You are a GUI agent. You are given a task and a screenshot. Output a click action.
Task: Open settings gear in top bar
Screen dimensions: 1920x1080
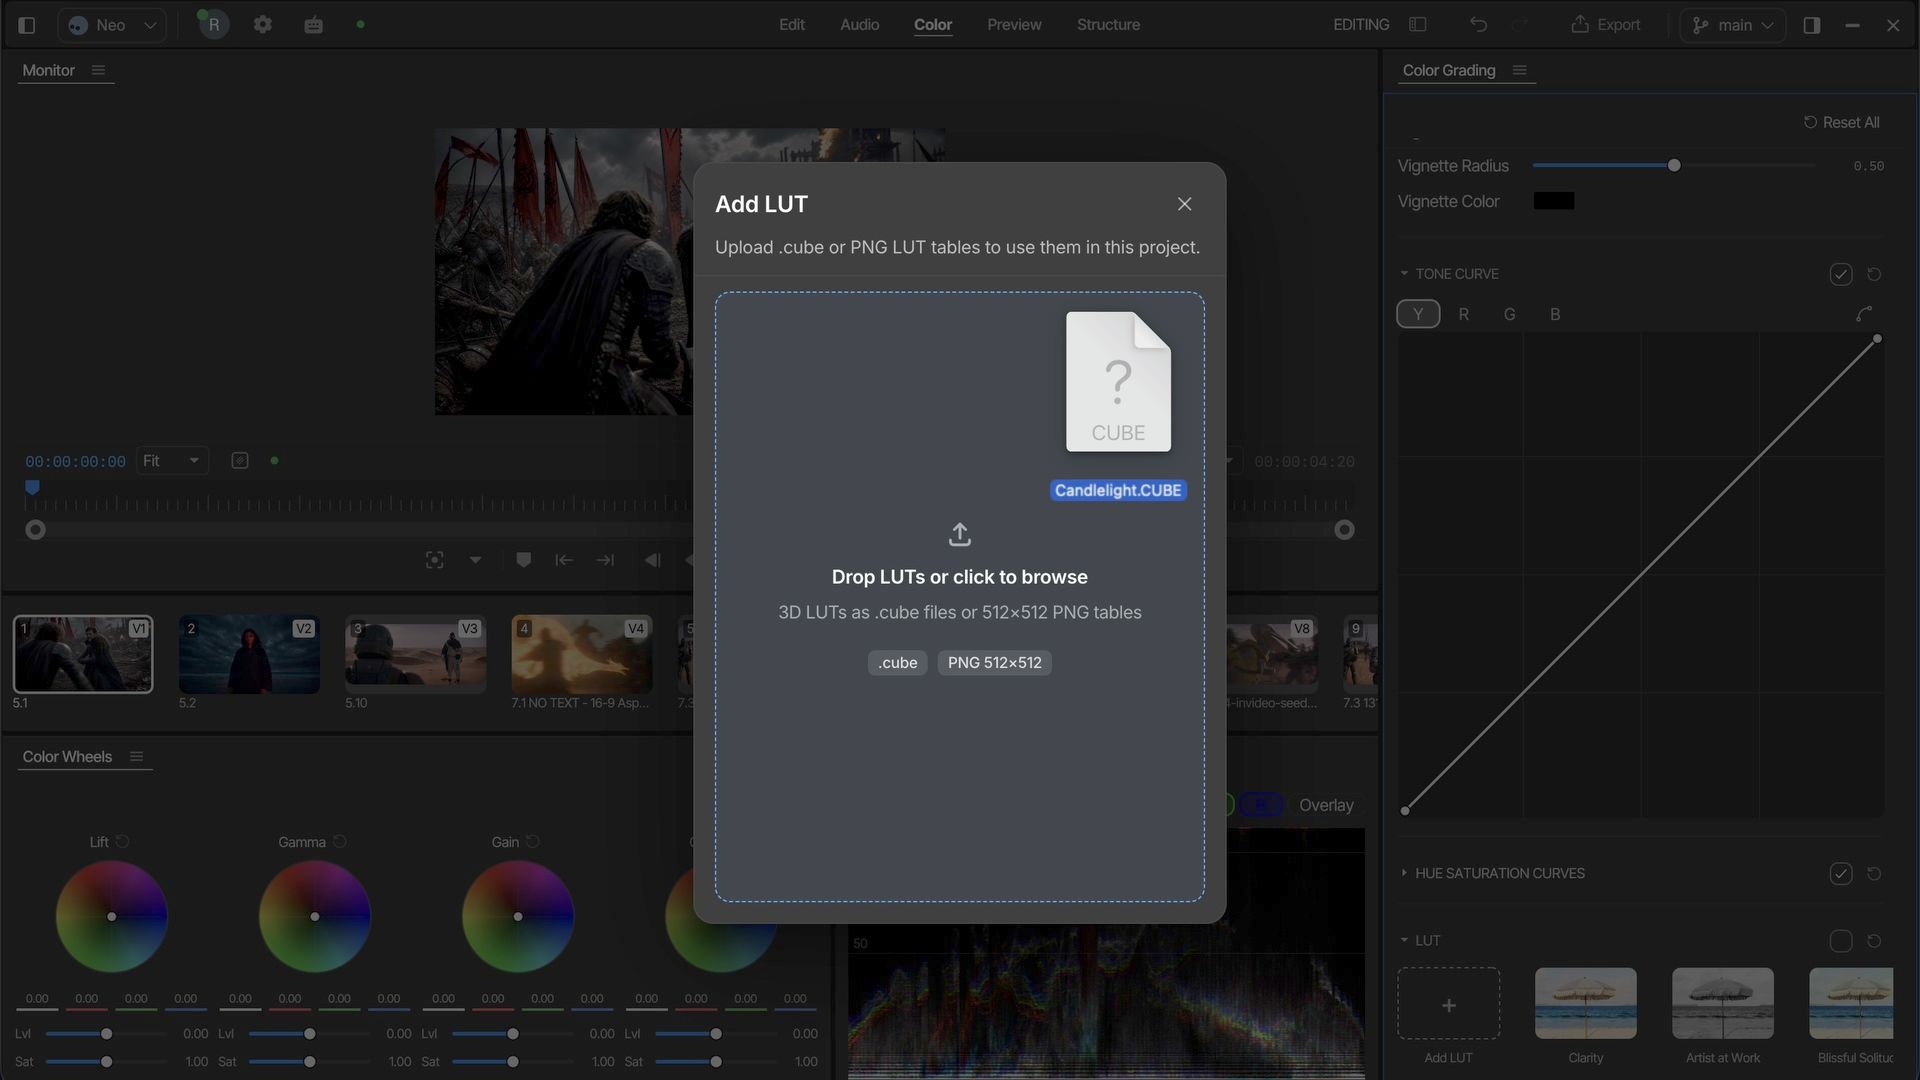[x=263, y=25]
